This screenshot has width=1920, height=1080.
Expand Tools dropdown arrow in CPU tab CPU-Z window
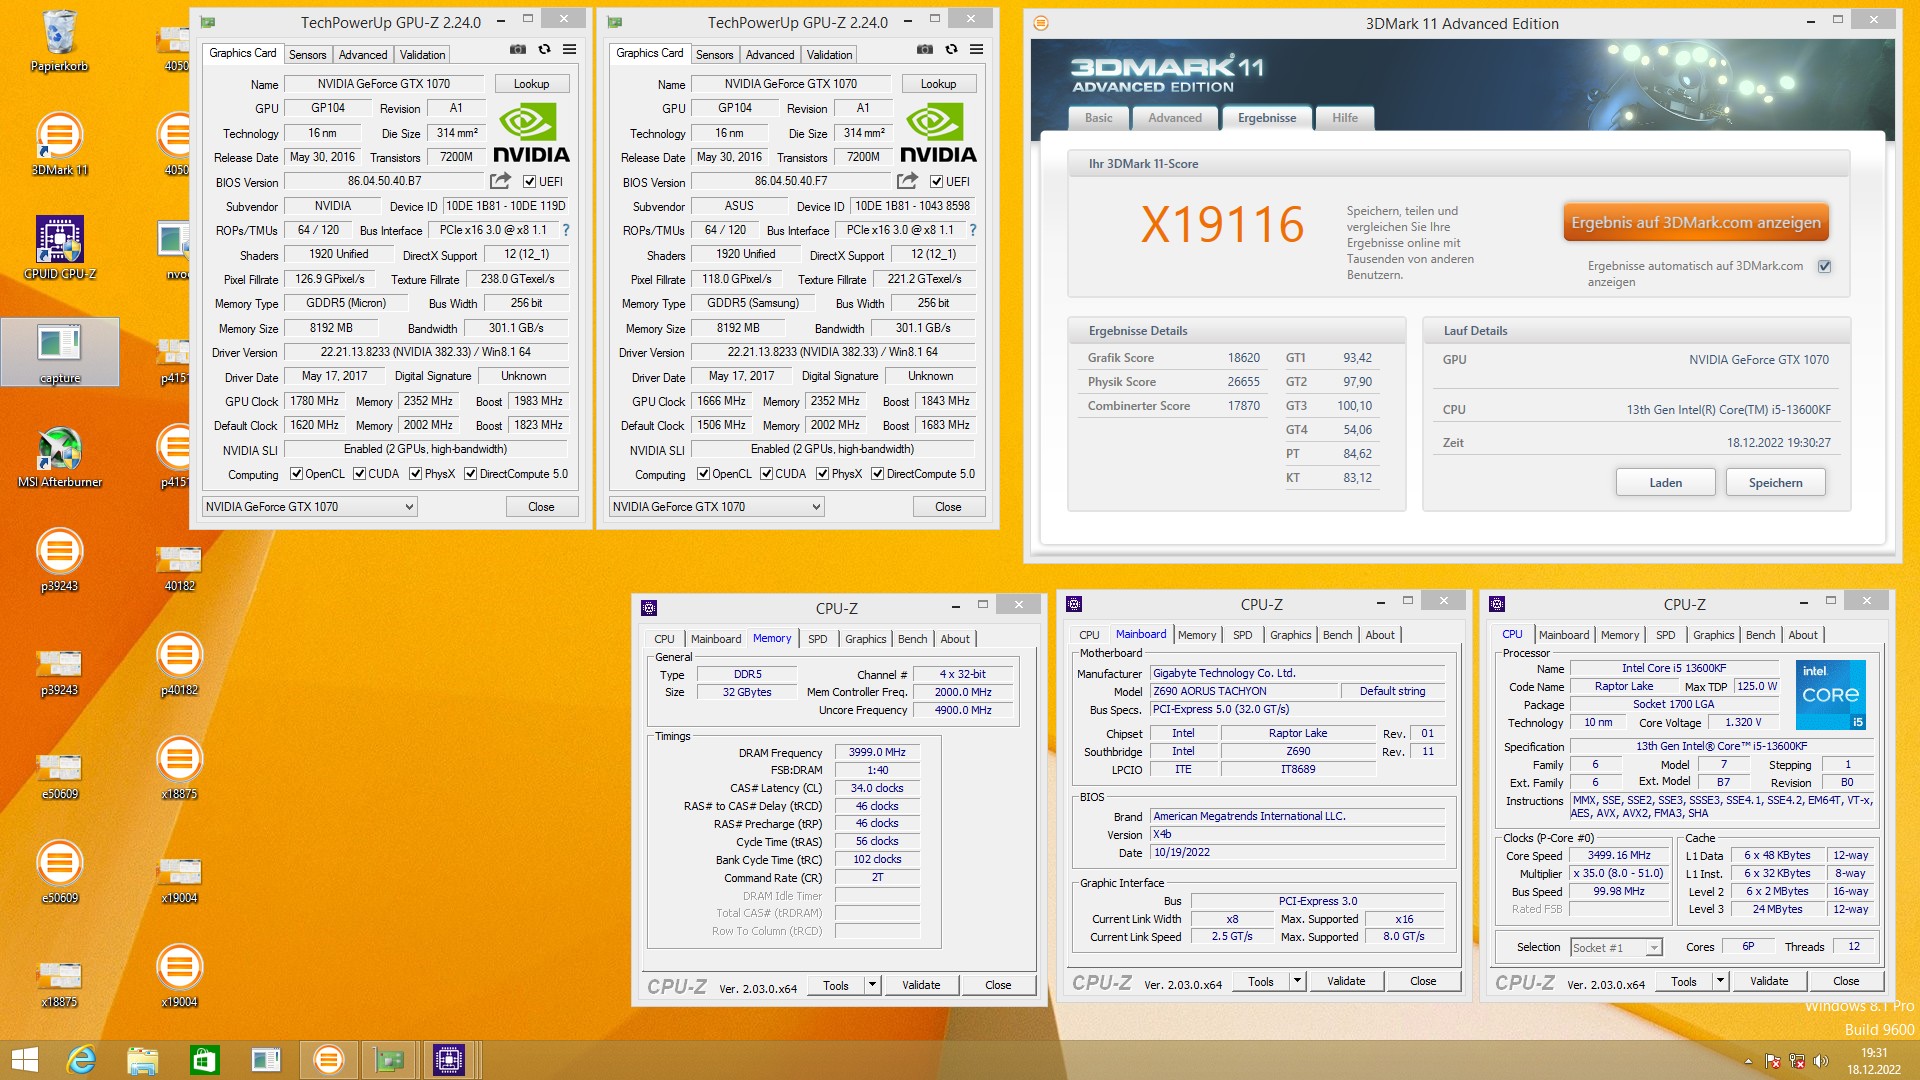coord(1720,981)
